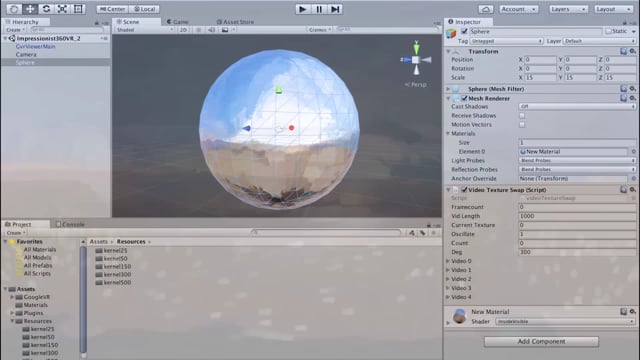This screenshot has height=360, width=640.
Task: Open the Console tab
Action: point(70,224)
